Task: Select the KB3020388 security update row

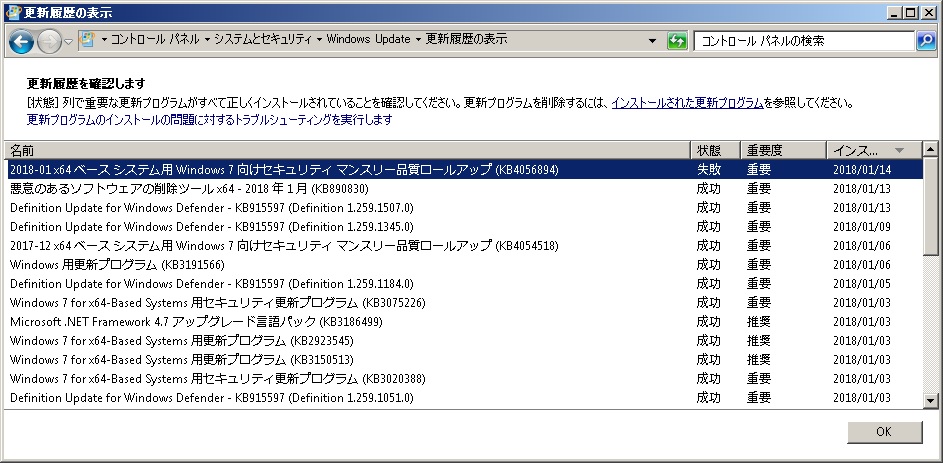Action: [465, 379]
